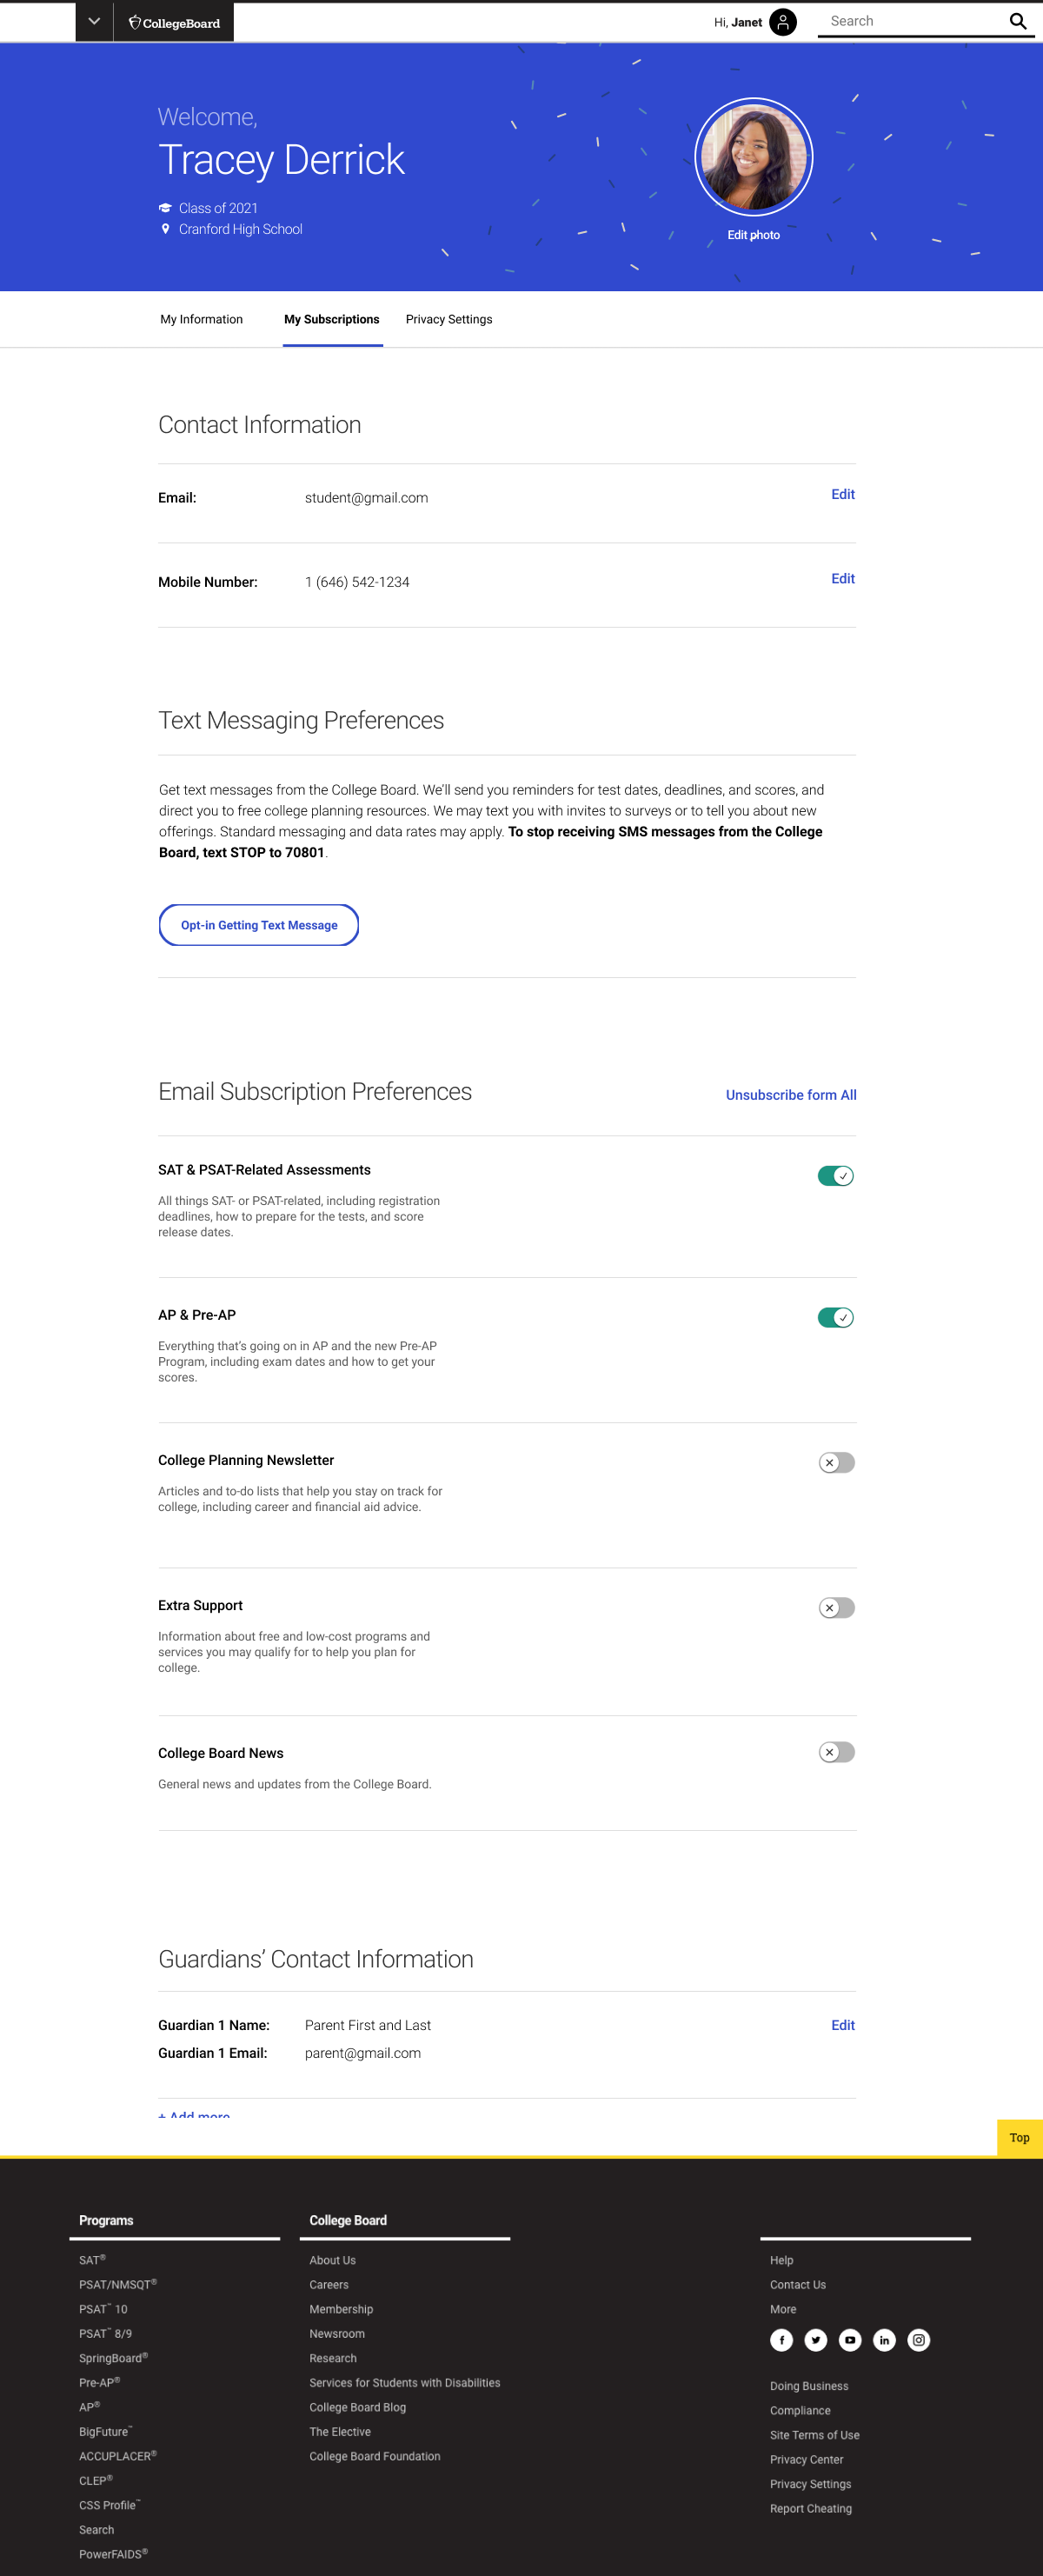Open College Board Foundation footer link
1043x2576 pixels.
(375, 2456)
